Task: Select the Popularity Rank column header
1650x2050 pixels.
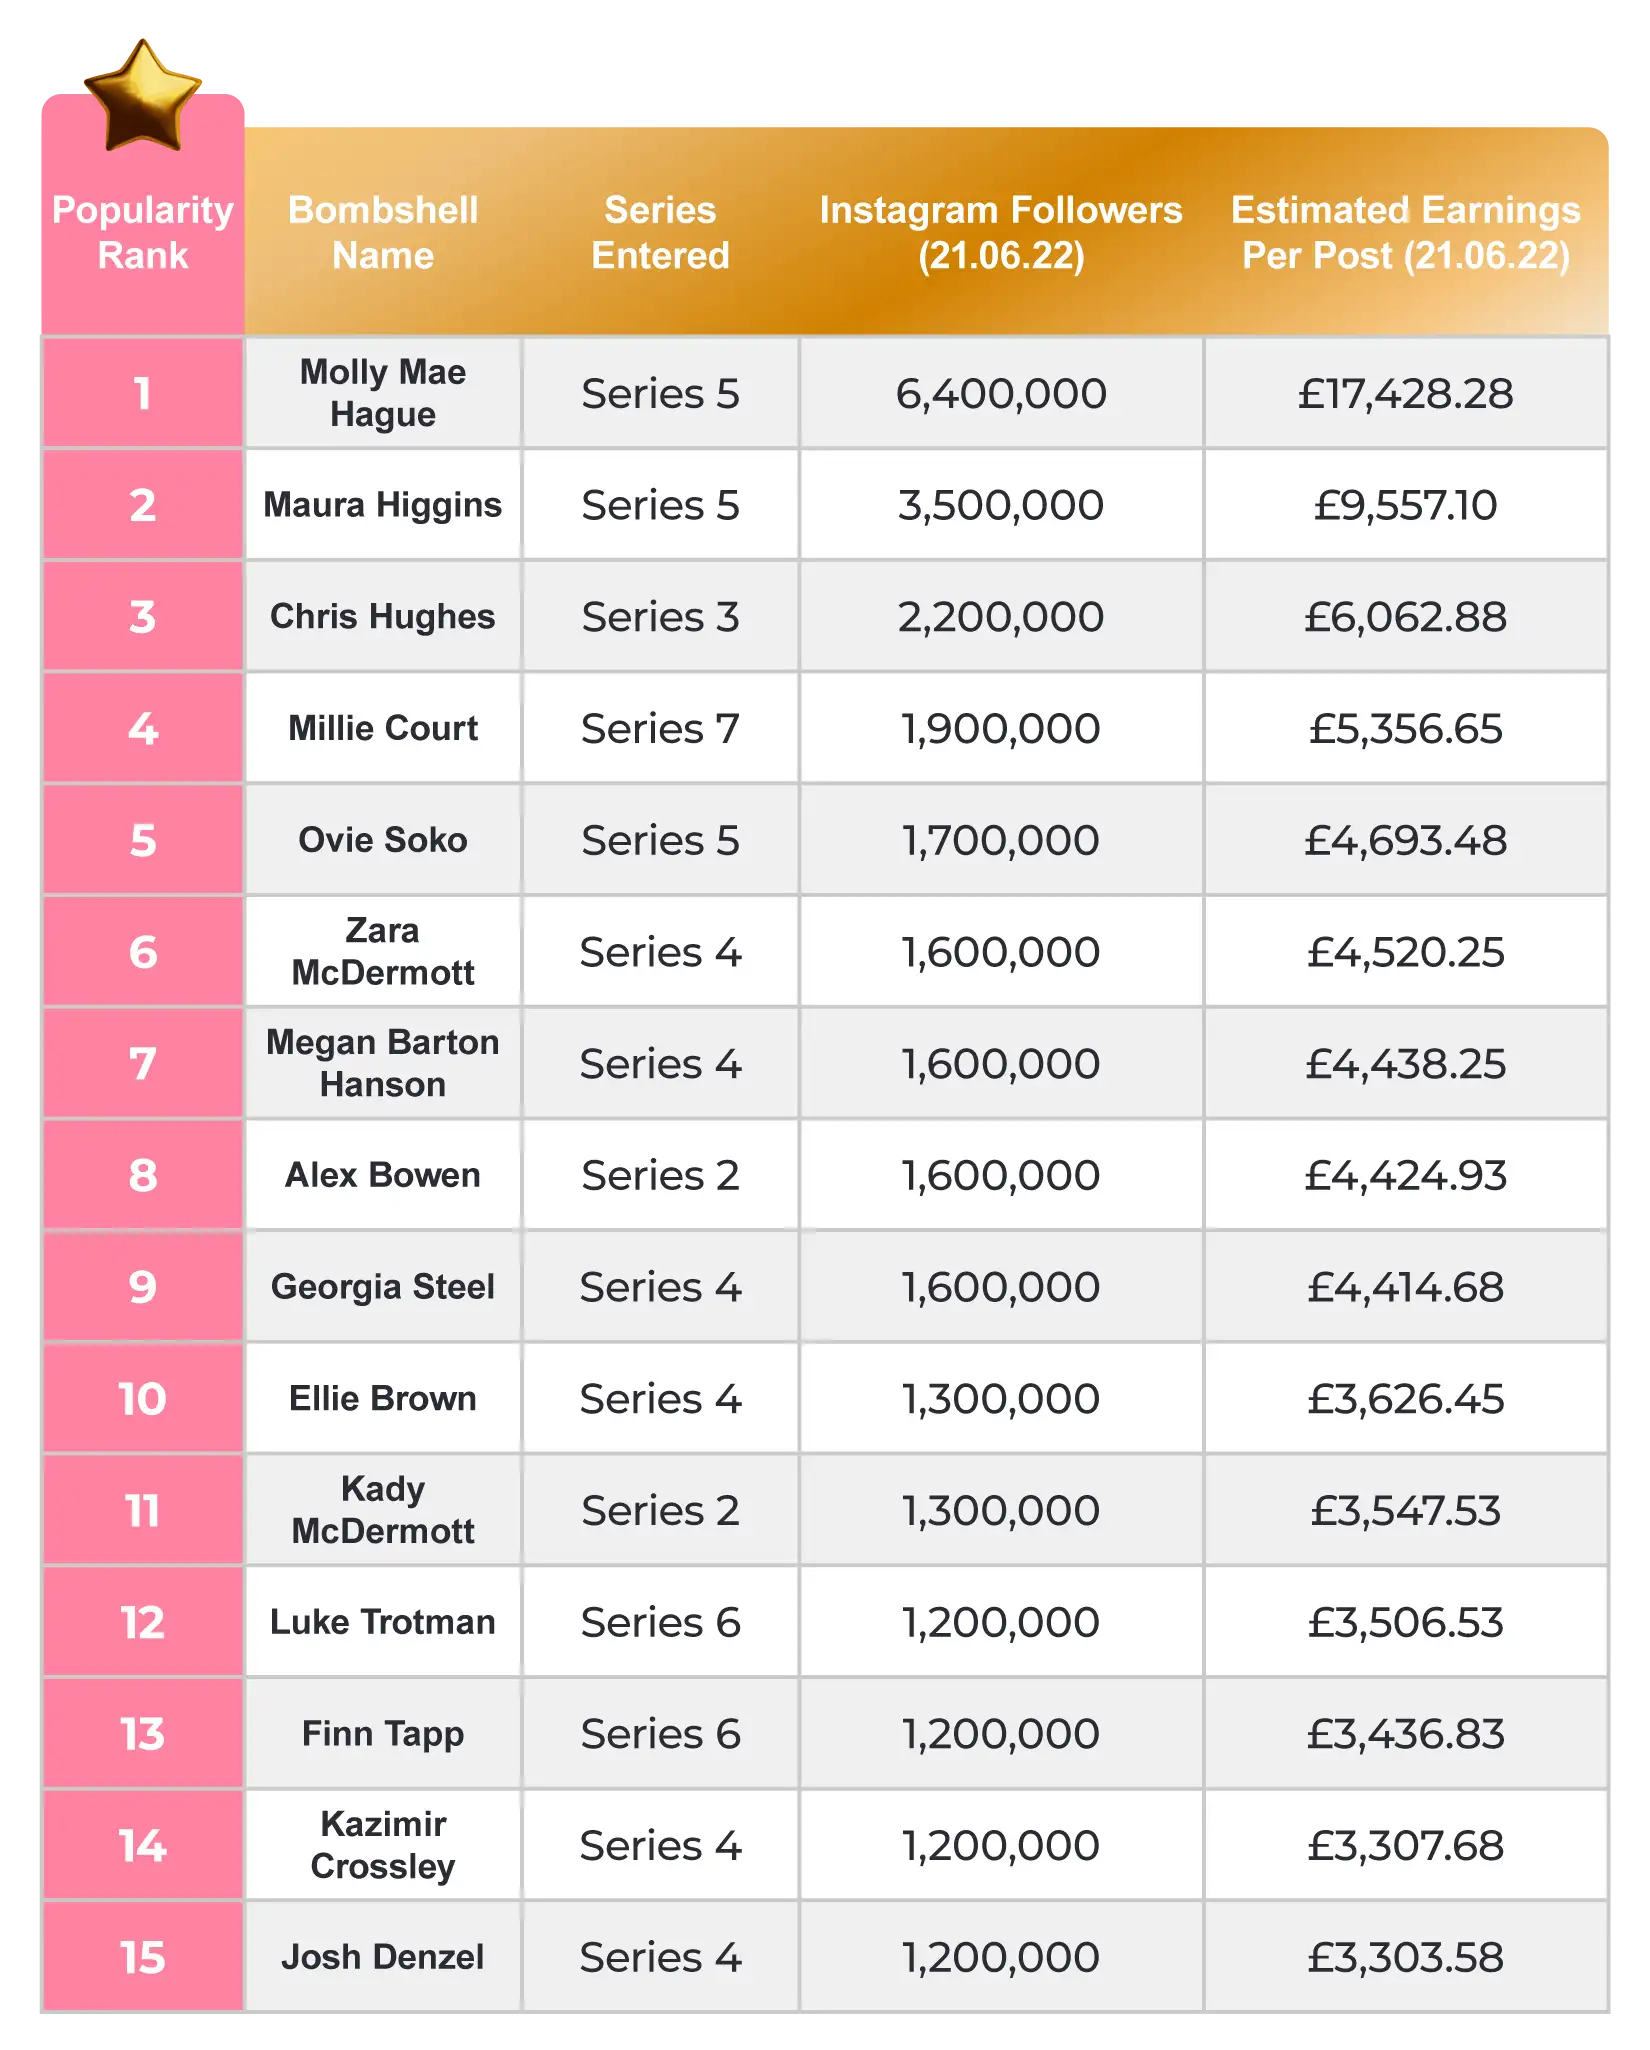Action: point(143,232)
